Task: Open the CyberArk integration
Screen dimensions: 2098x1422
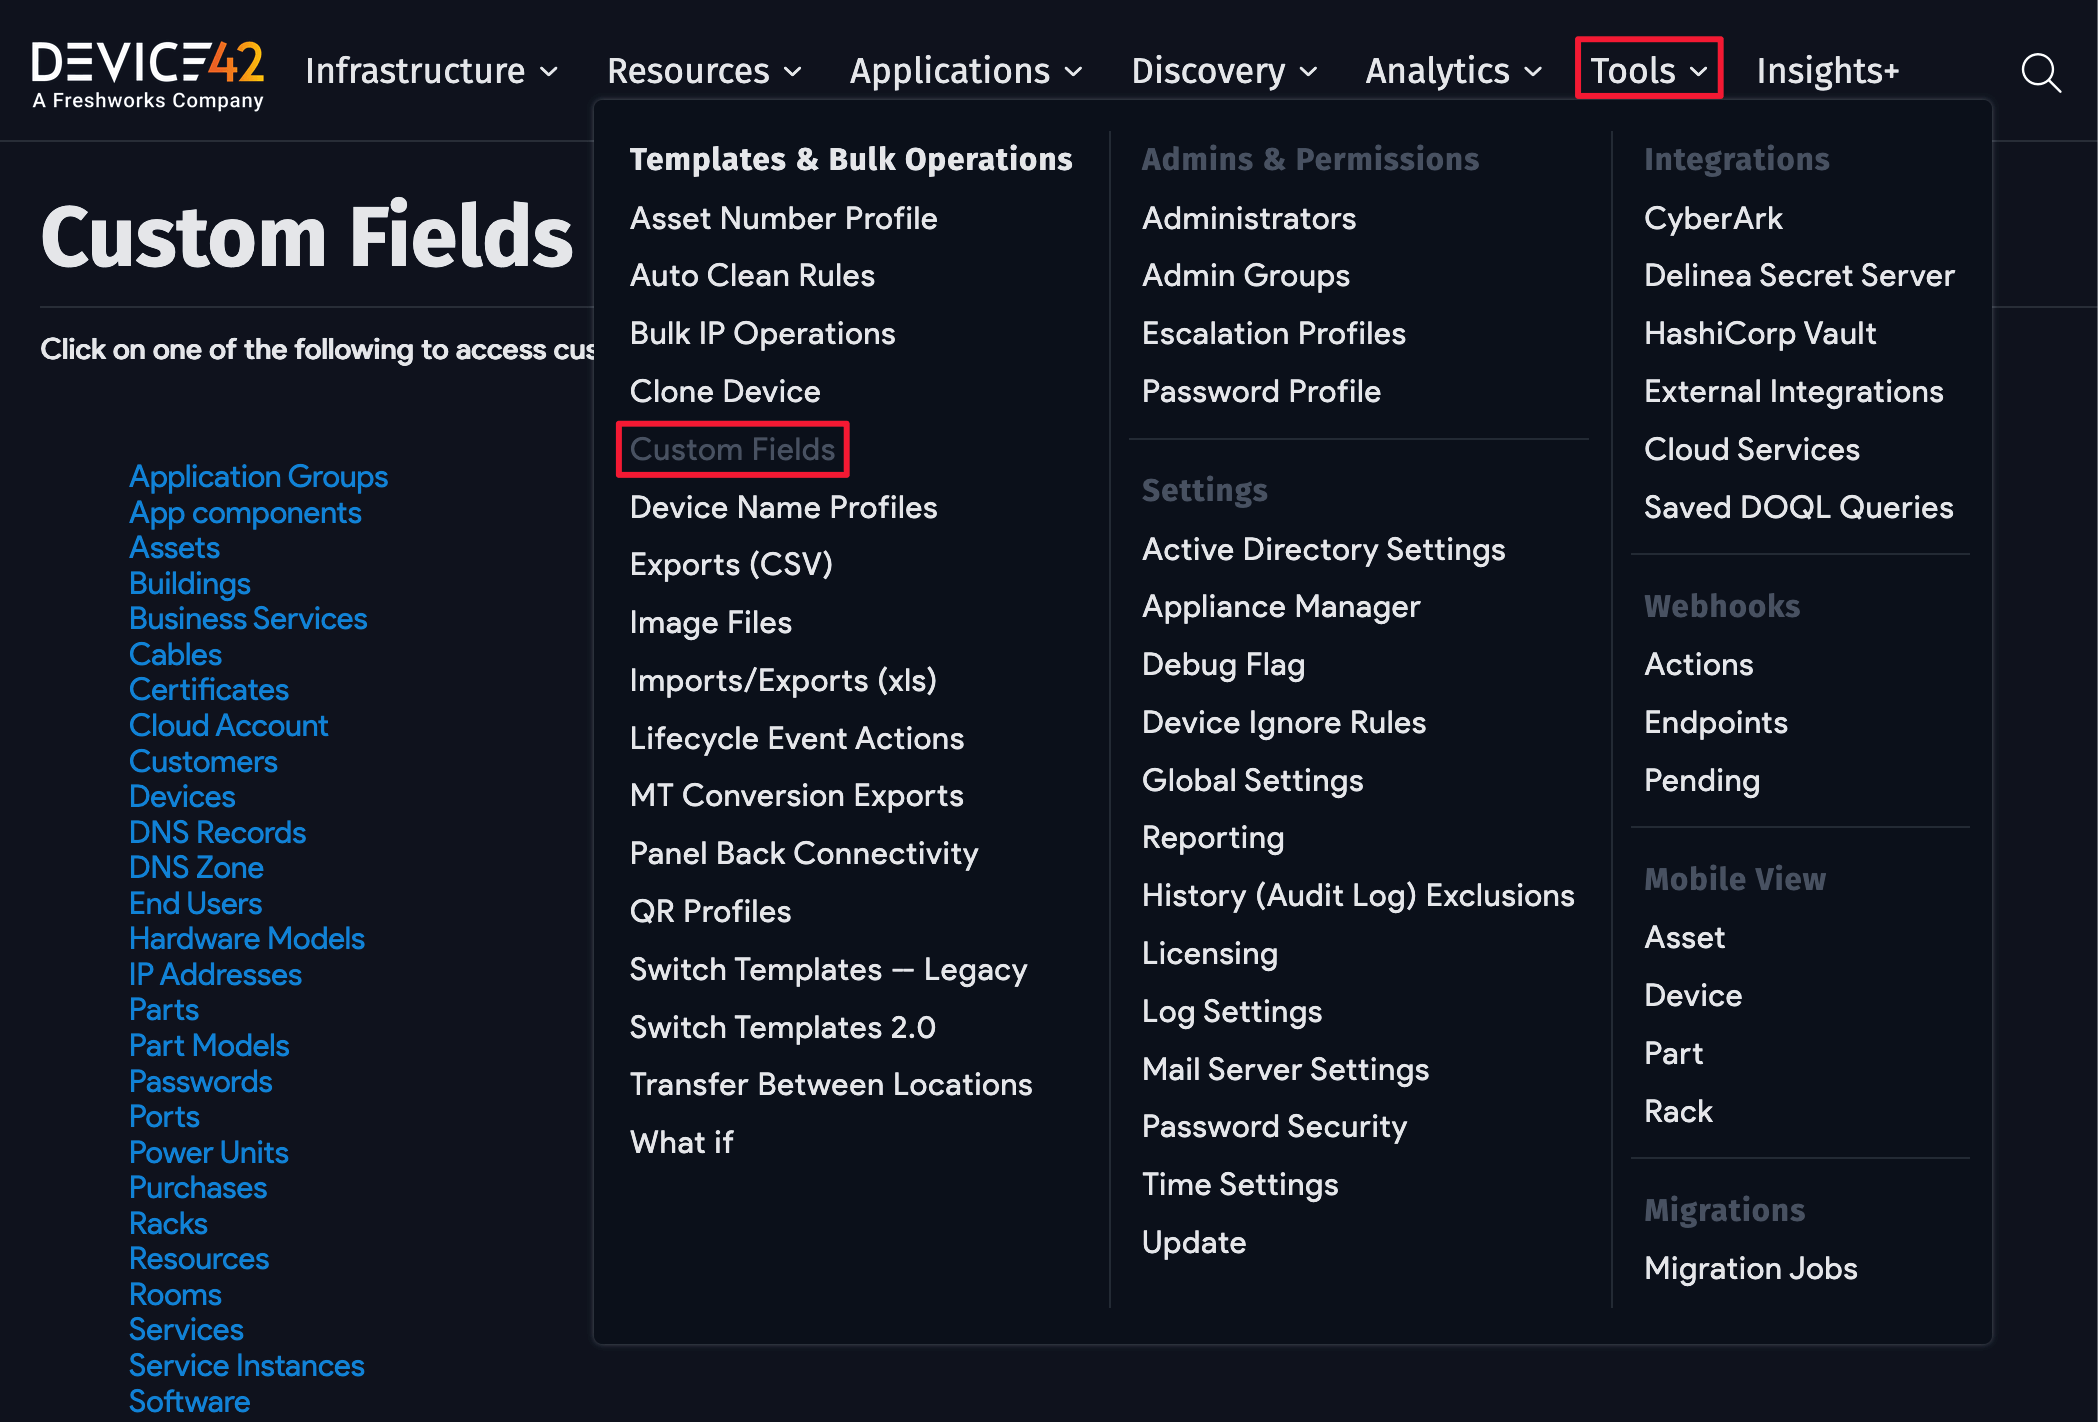Action: click(1713, 218)
